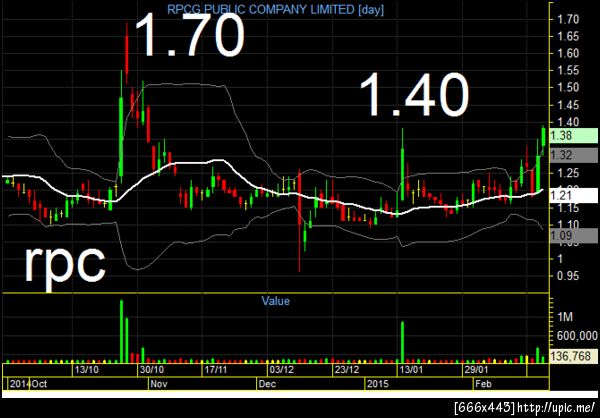Select the Dec month label
Image resolution: width=600 pixels, height=418 pixels.
point(267,384)
